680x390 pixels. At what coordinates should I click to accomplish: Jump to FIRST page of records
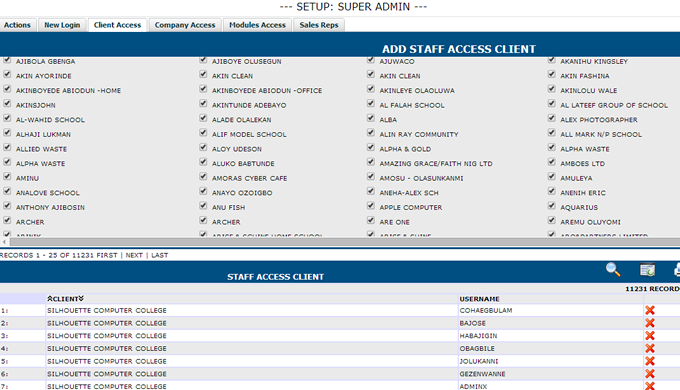tap(107, 255)
